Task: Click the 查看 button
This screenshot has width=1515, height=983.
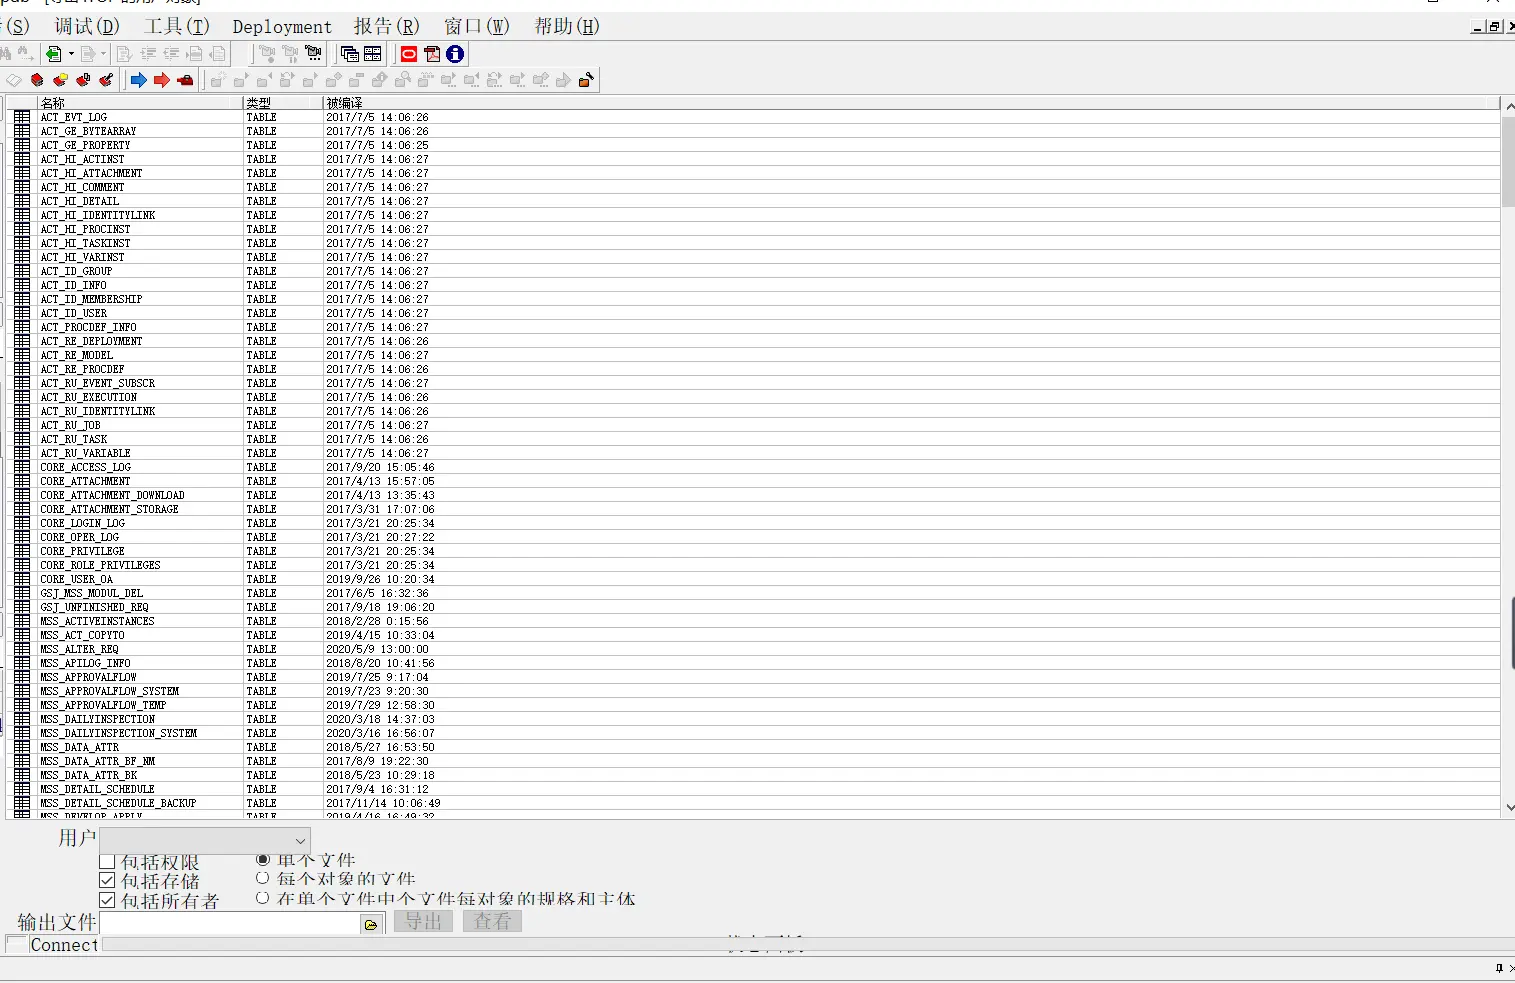Action: pos(492,921)
